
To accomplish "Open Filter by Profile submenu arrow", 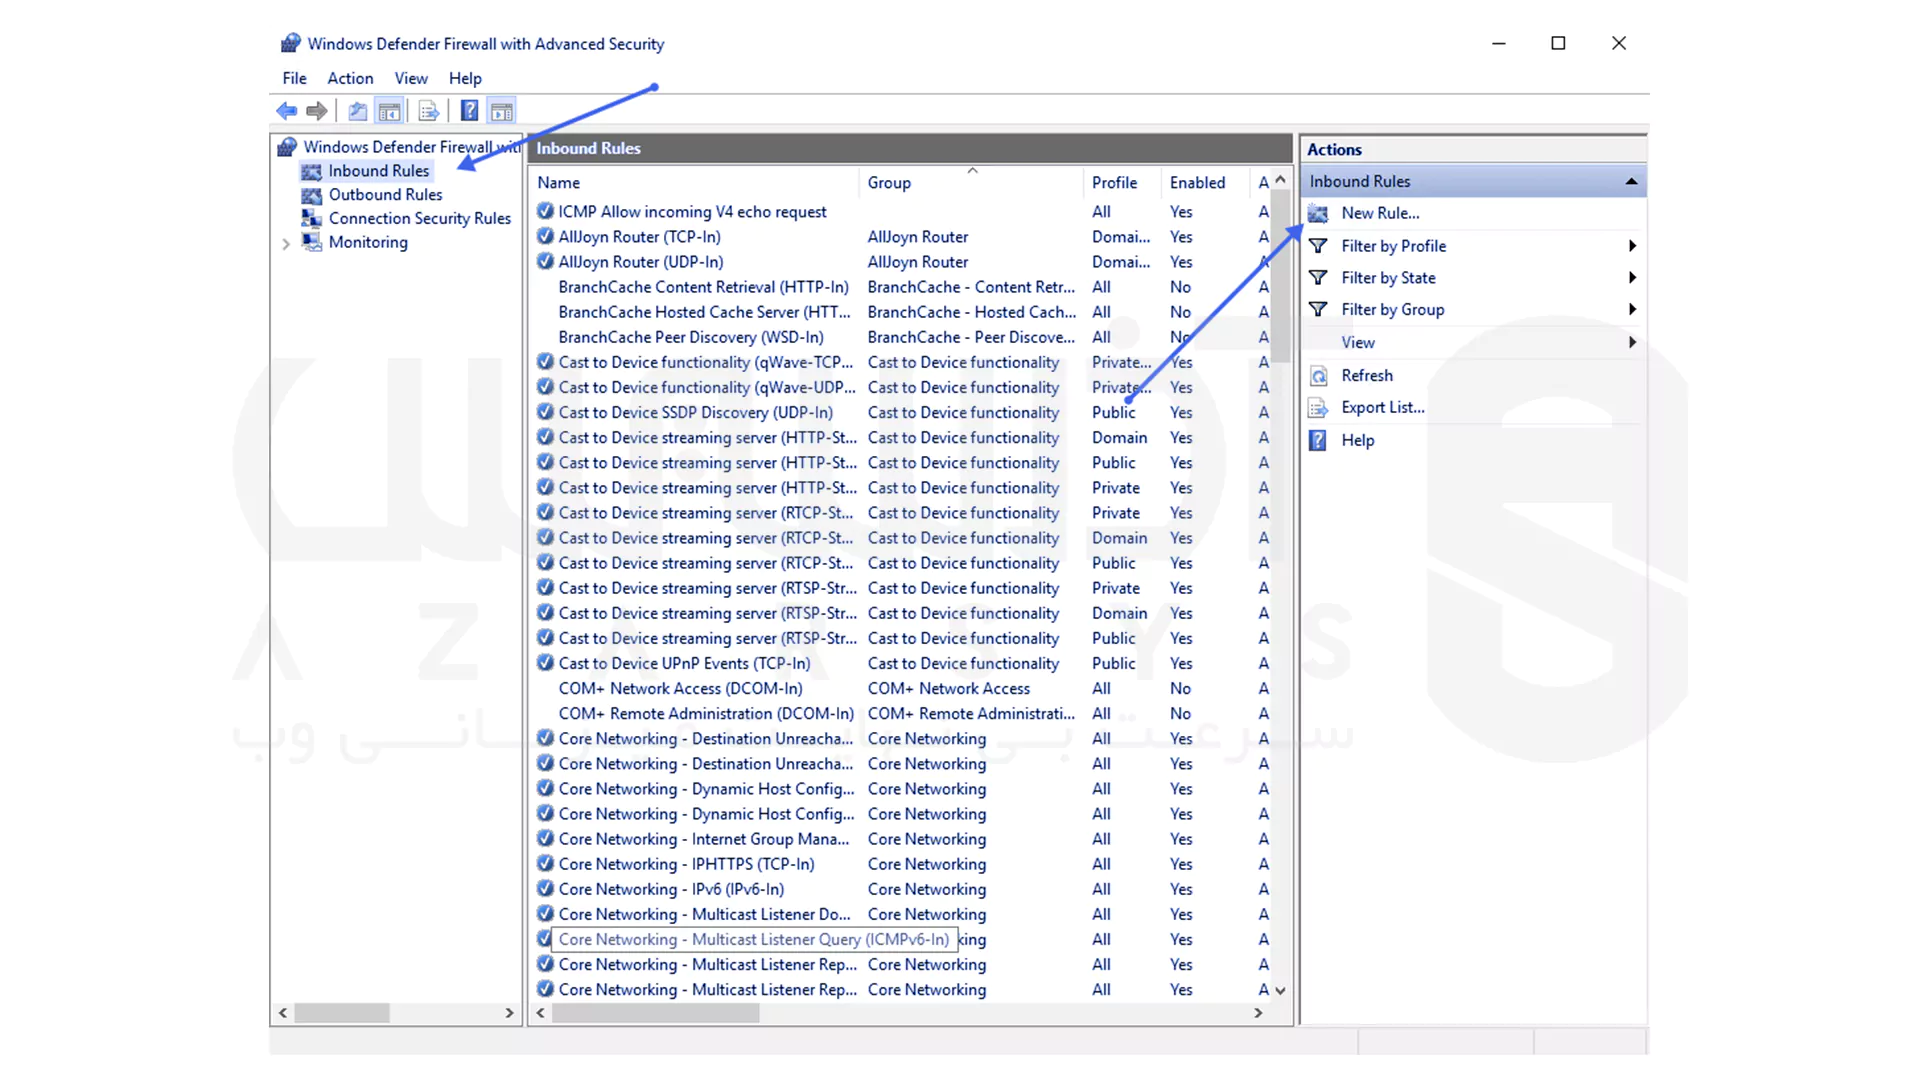I will pyautogui.click(x=1632, y=246).
